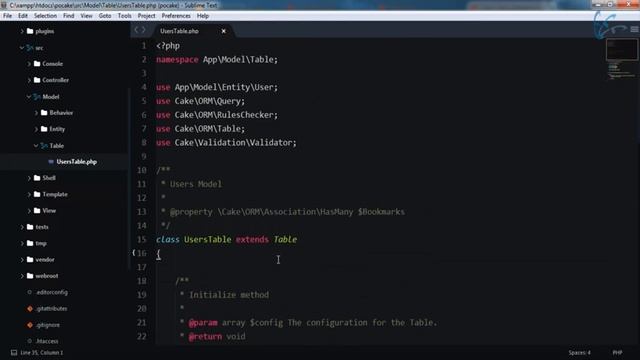This screenshot has width=640, height=360.
Task: Expand the Controller folder arrow
Action: (x=29, y=80)
